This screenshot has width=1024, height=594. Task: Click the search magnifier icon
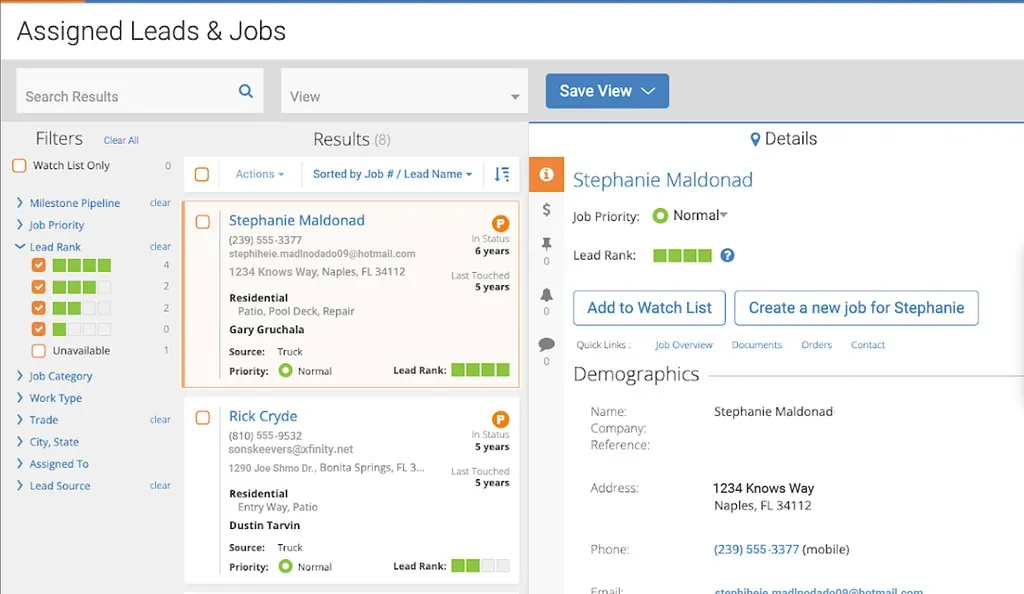[245, 90]
